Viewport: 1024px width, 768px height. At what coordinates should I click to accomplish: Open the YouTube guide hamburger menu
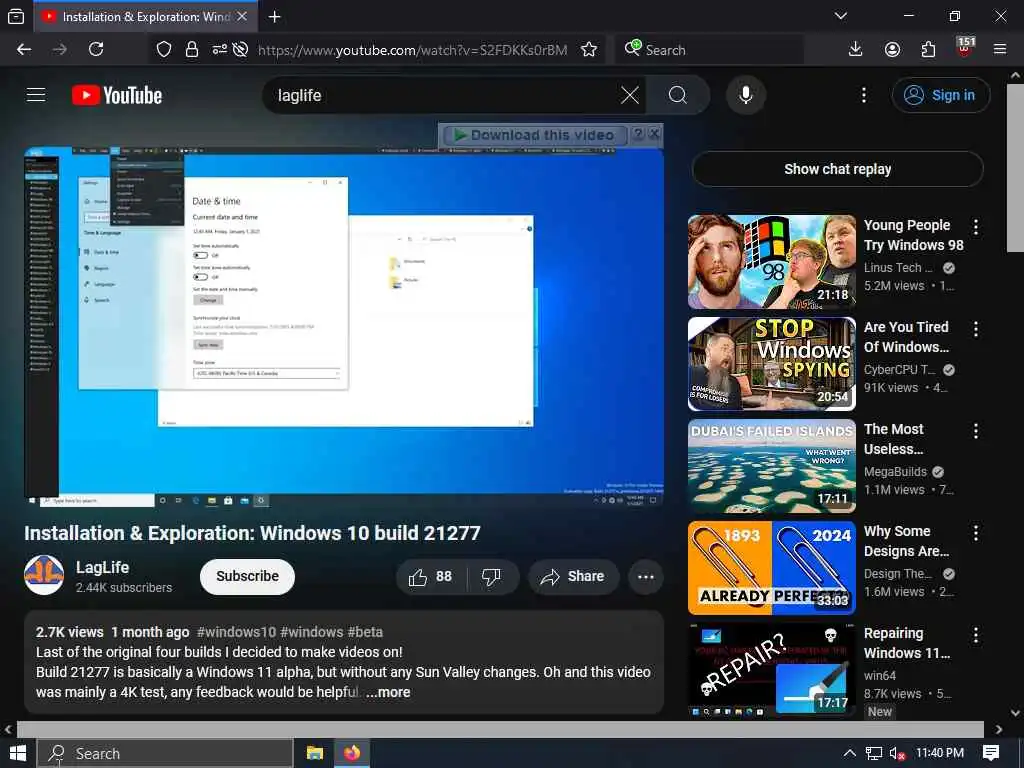click(36, 95)
